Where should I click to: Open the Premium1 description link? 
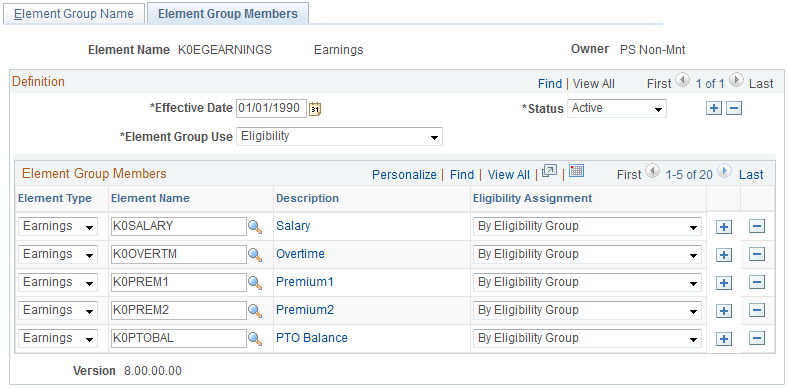click(x=305, y=282)
